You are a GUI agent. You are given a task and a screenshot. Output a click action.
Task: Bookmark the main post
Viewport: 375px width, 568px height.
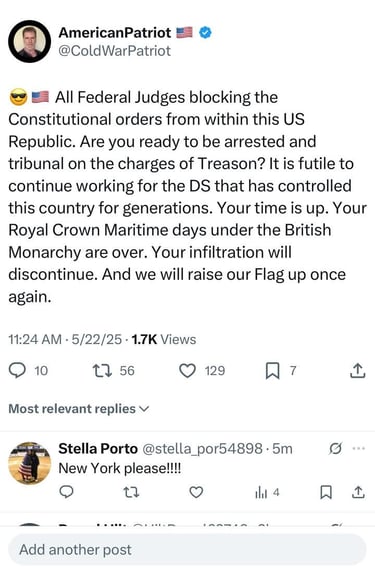tap(272, 371)
